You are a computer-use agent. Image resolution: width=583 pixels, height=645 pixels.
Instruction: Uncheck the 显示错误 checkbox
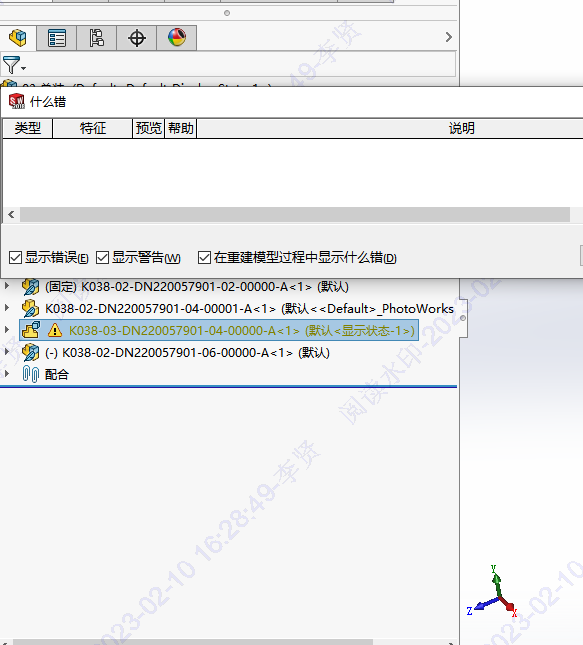click(x=15, y=258)
